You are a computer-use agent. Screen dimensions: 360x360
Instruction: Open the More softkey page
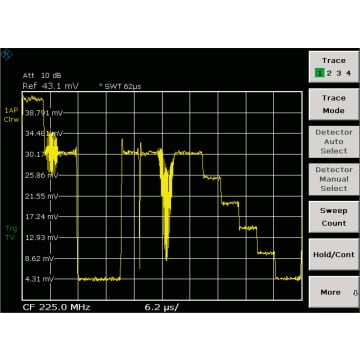(x=334, y=292)
